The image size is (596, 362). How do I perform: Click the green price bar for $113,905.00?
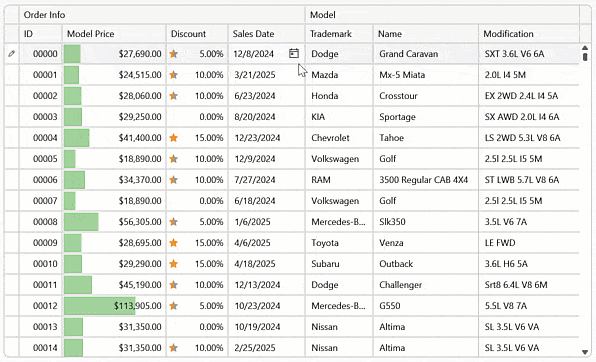(100, 306)
